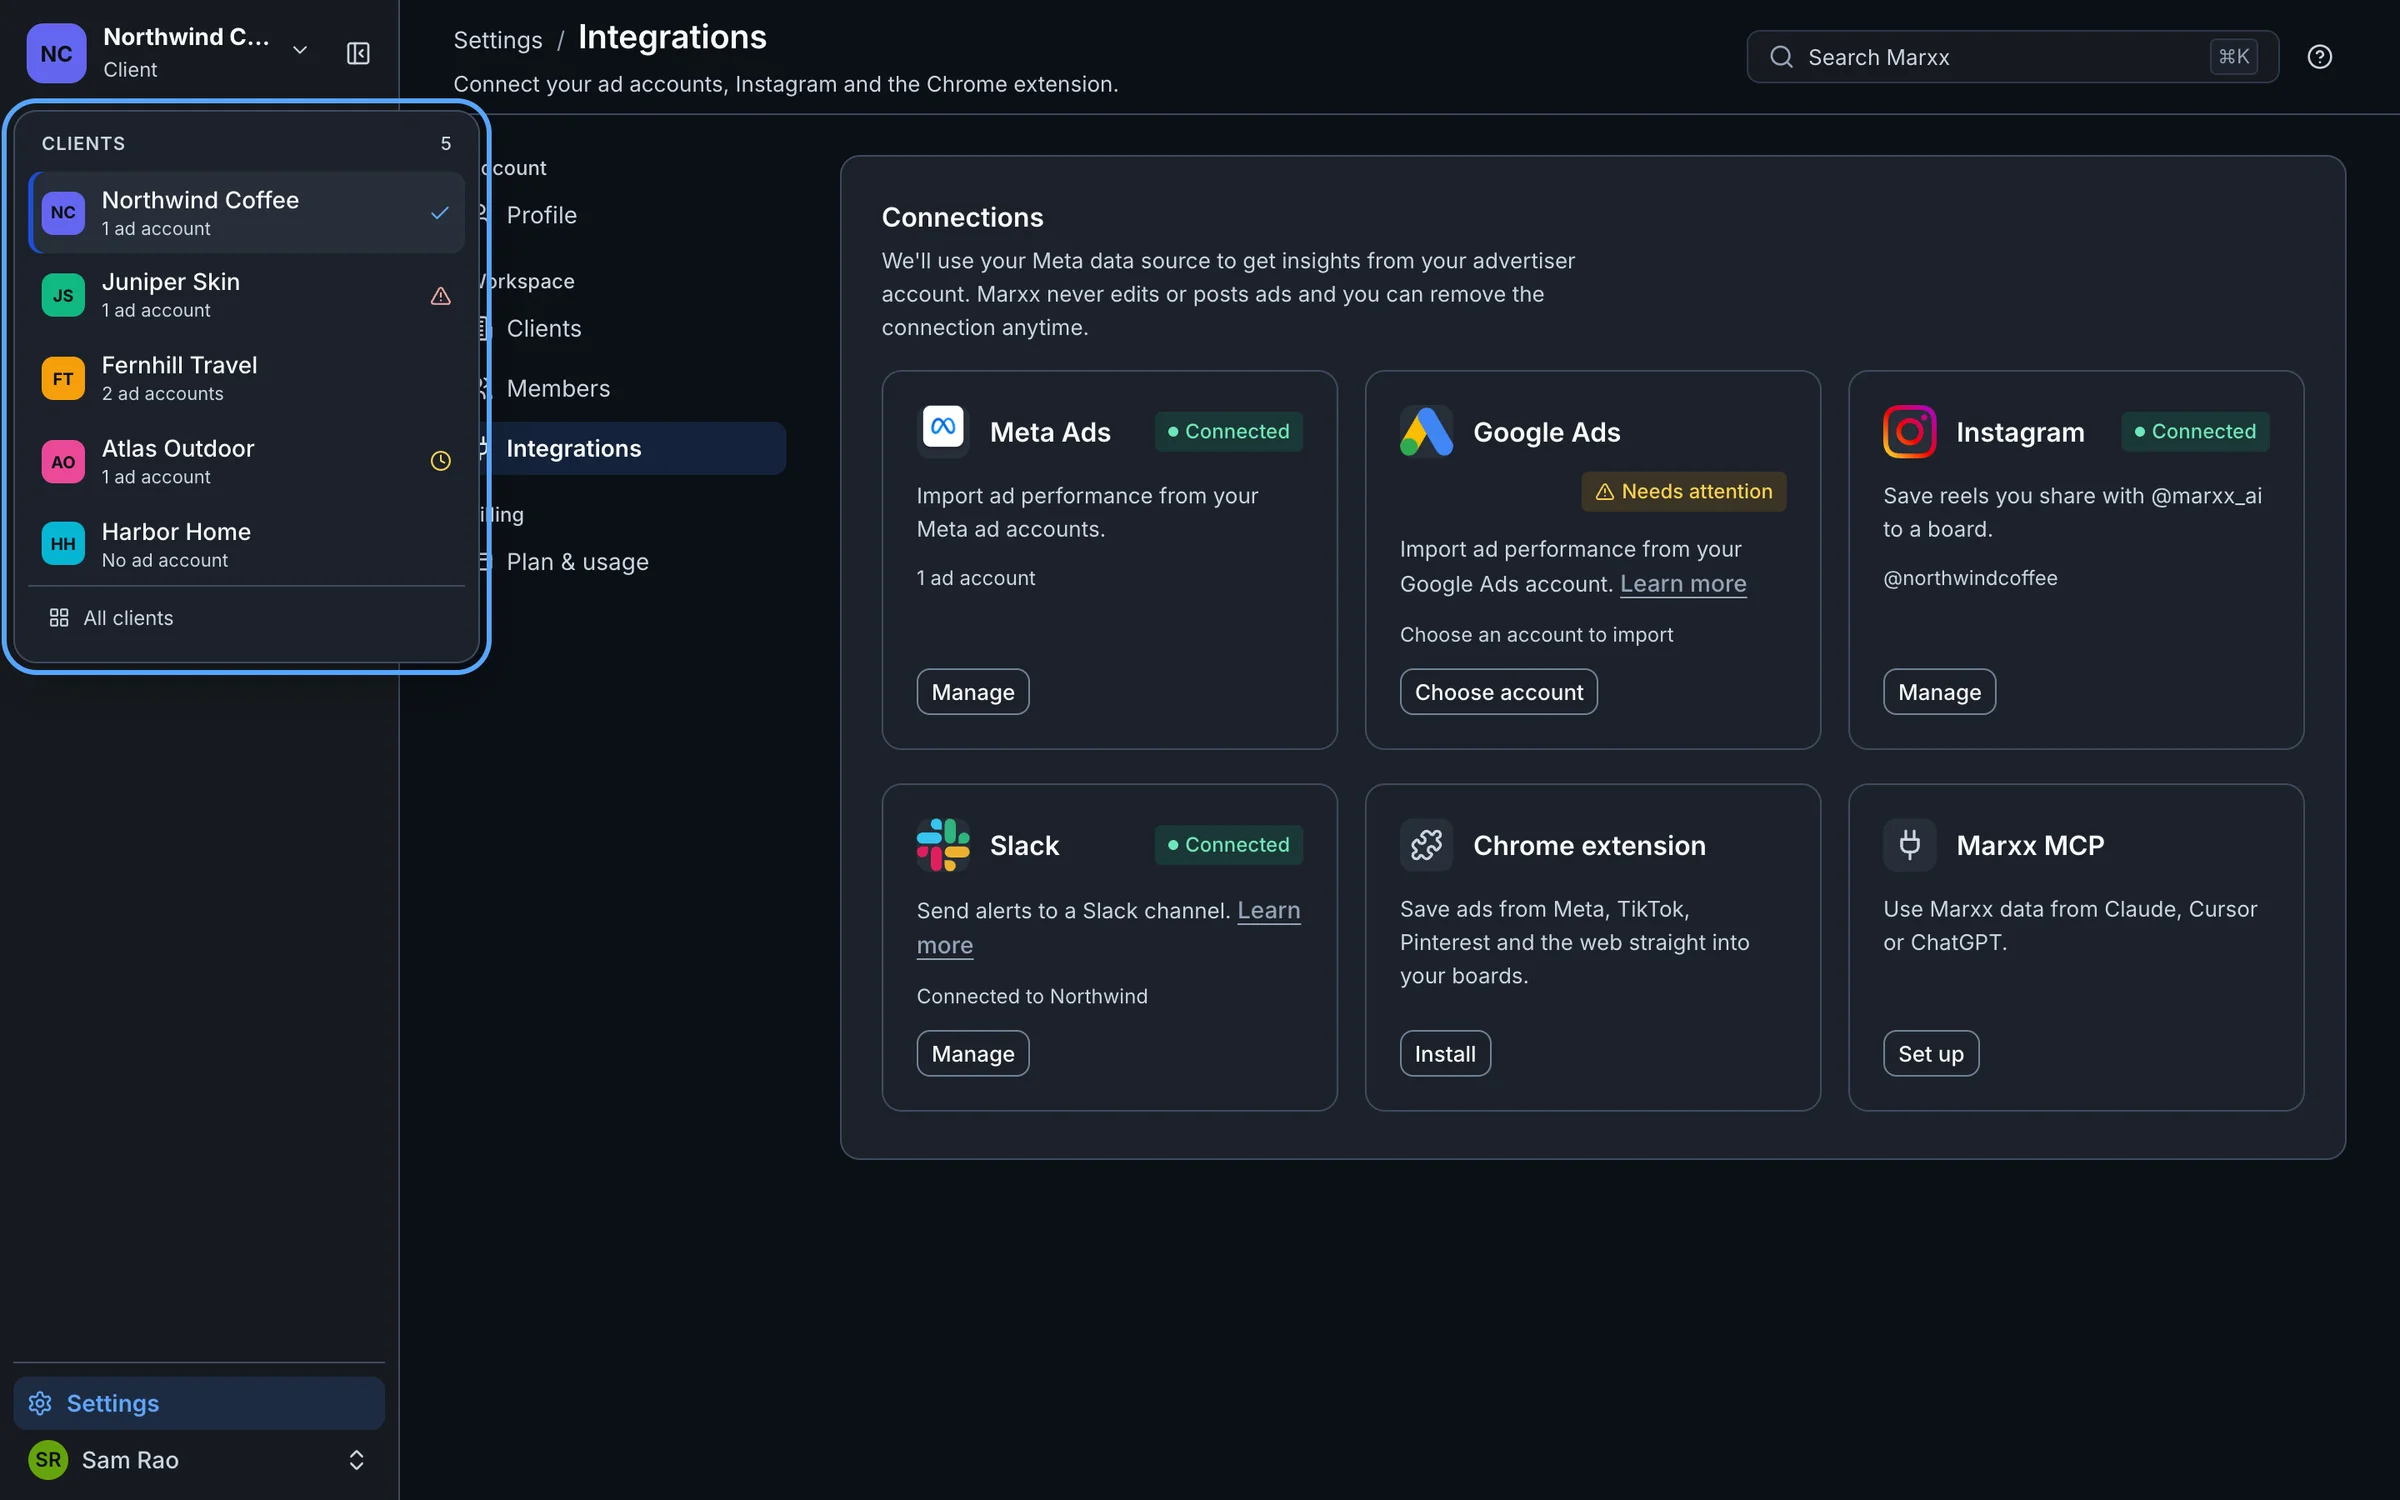
Task: Open the help question mark icon
Action: (2319, 57)
